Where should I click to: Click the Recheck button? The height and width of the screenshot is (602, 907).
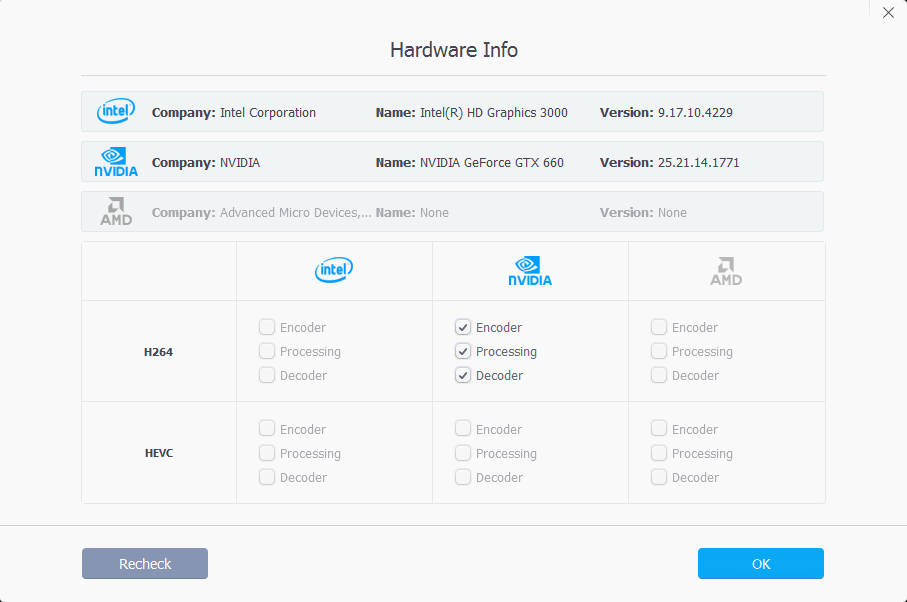tap(145, 563)
